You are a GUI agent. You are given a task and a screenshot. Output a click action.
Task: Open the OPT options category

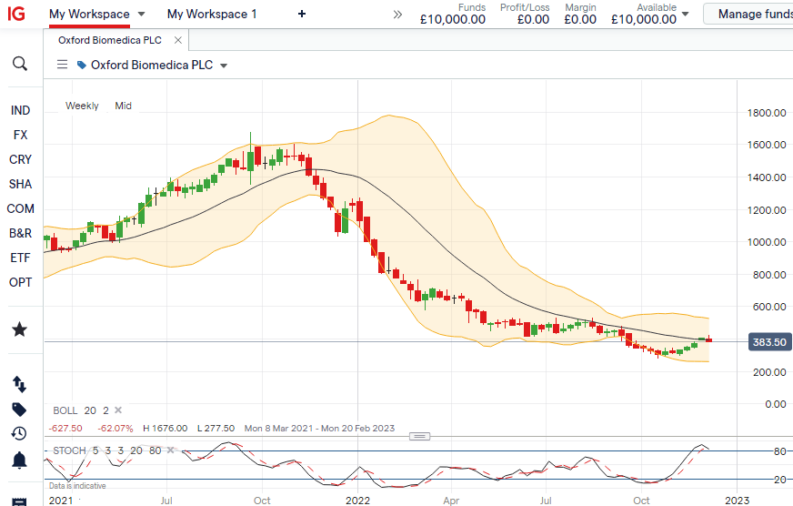(20, 283)
